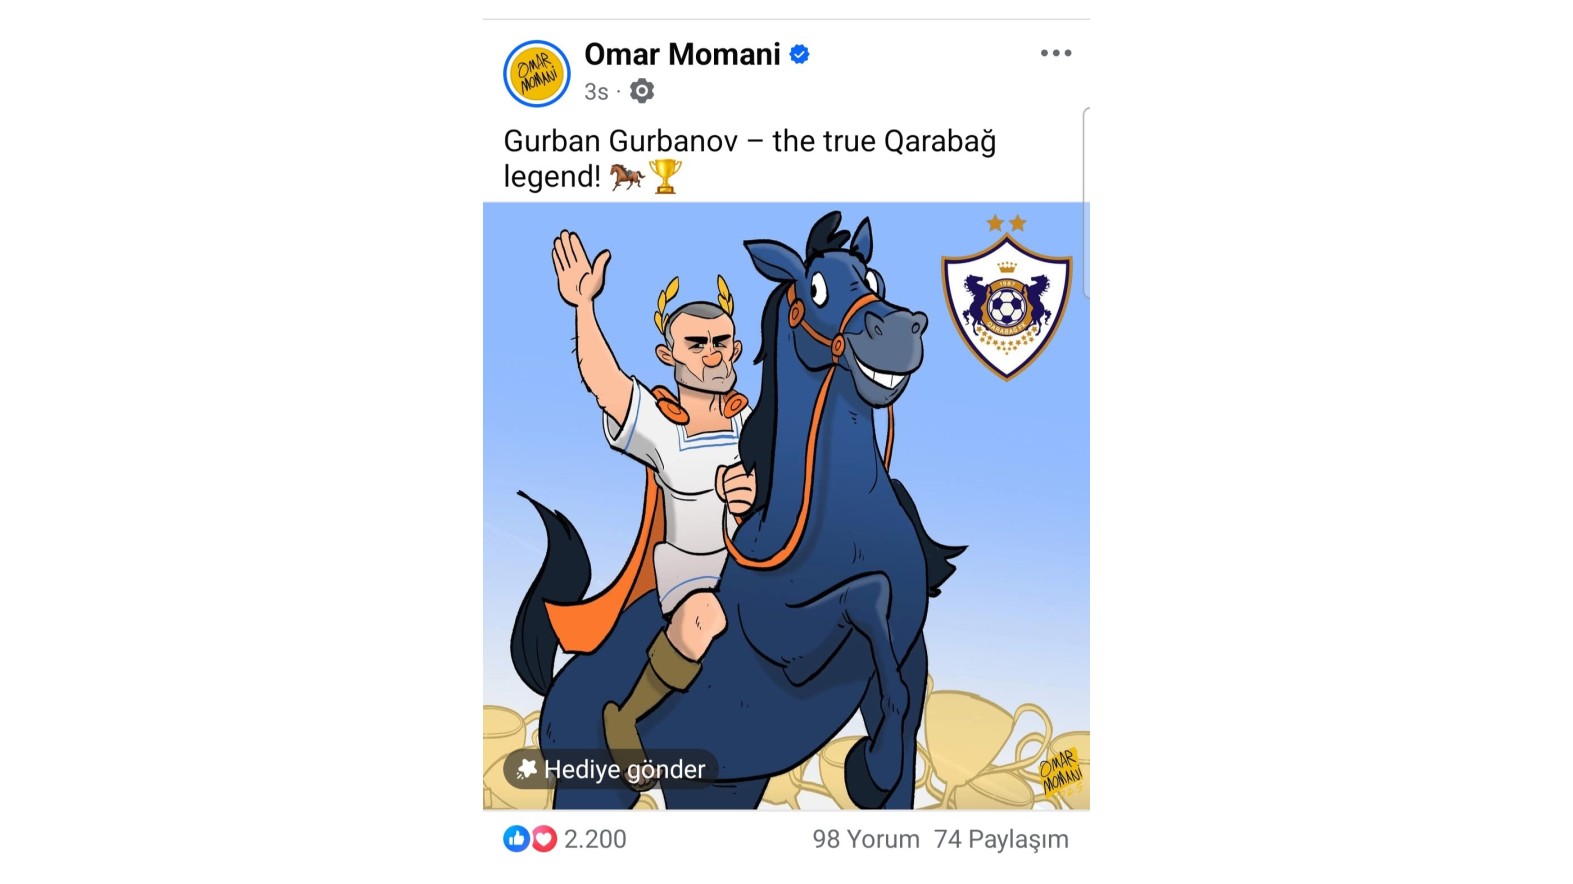The image size is (1573, 884).
Task: Open the Omar Momani profile name link
Action: click(x=682, y=54)
